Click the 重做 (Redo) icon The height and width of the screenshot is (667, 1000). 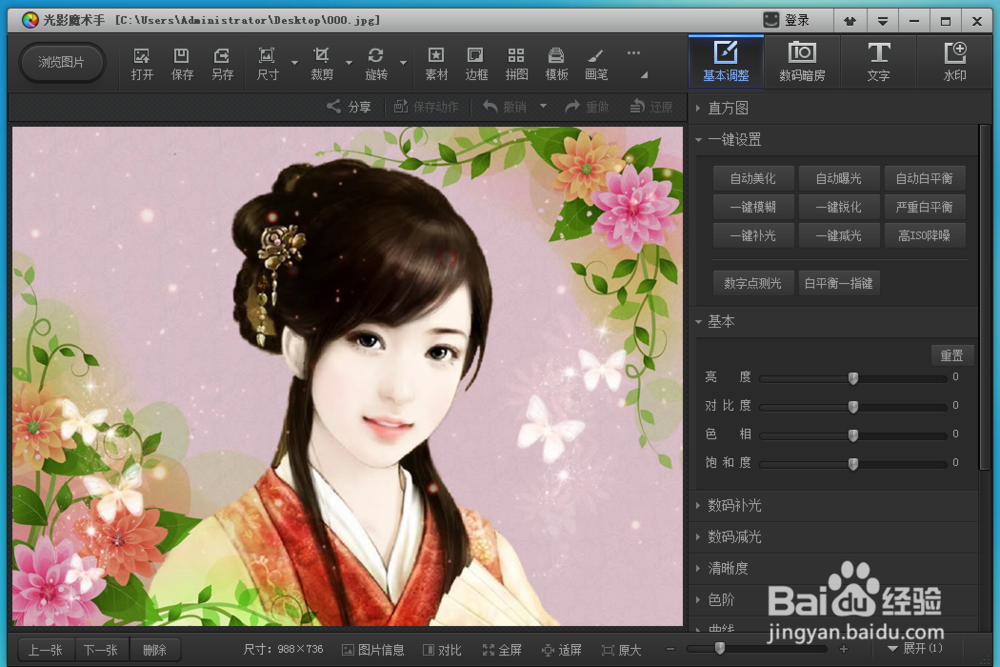tap(587, 106)
